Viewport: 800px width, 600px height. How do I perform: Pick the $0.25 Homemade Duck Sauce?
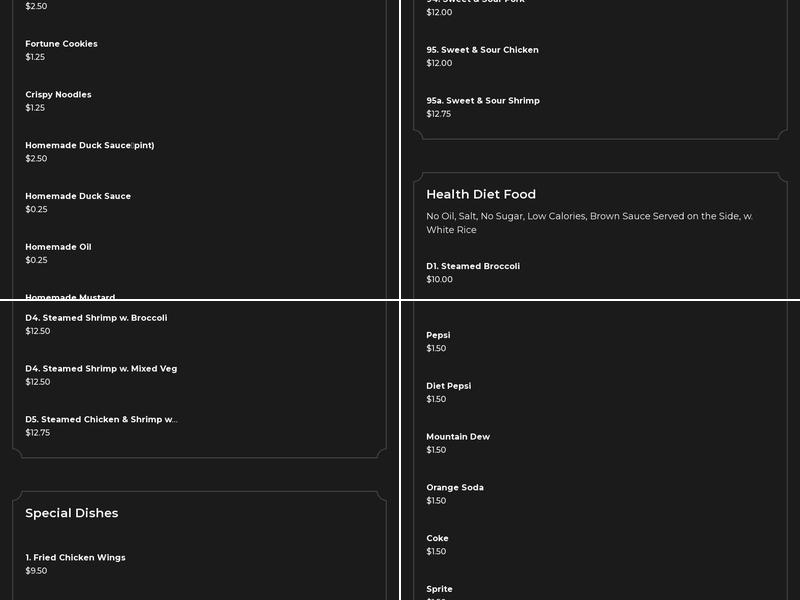78,197
